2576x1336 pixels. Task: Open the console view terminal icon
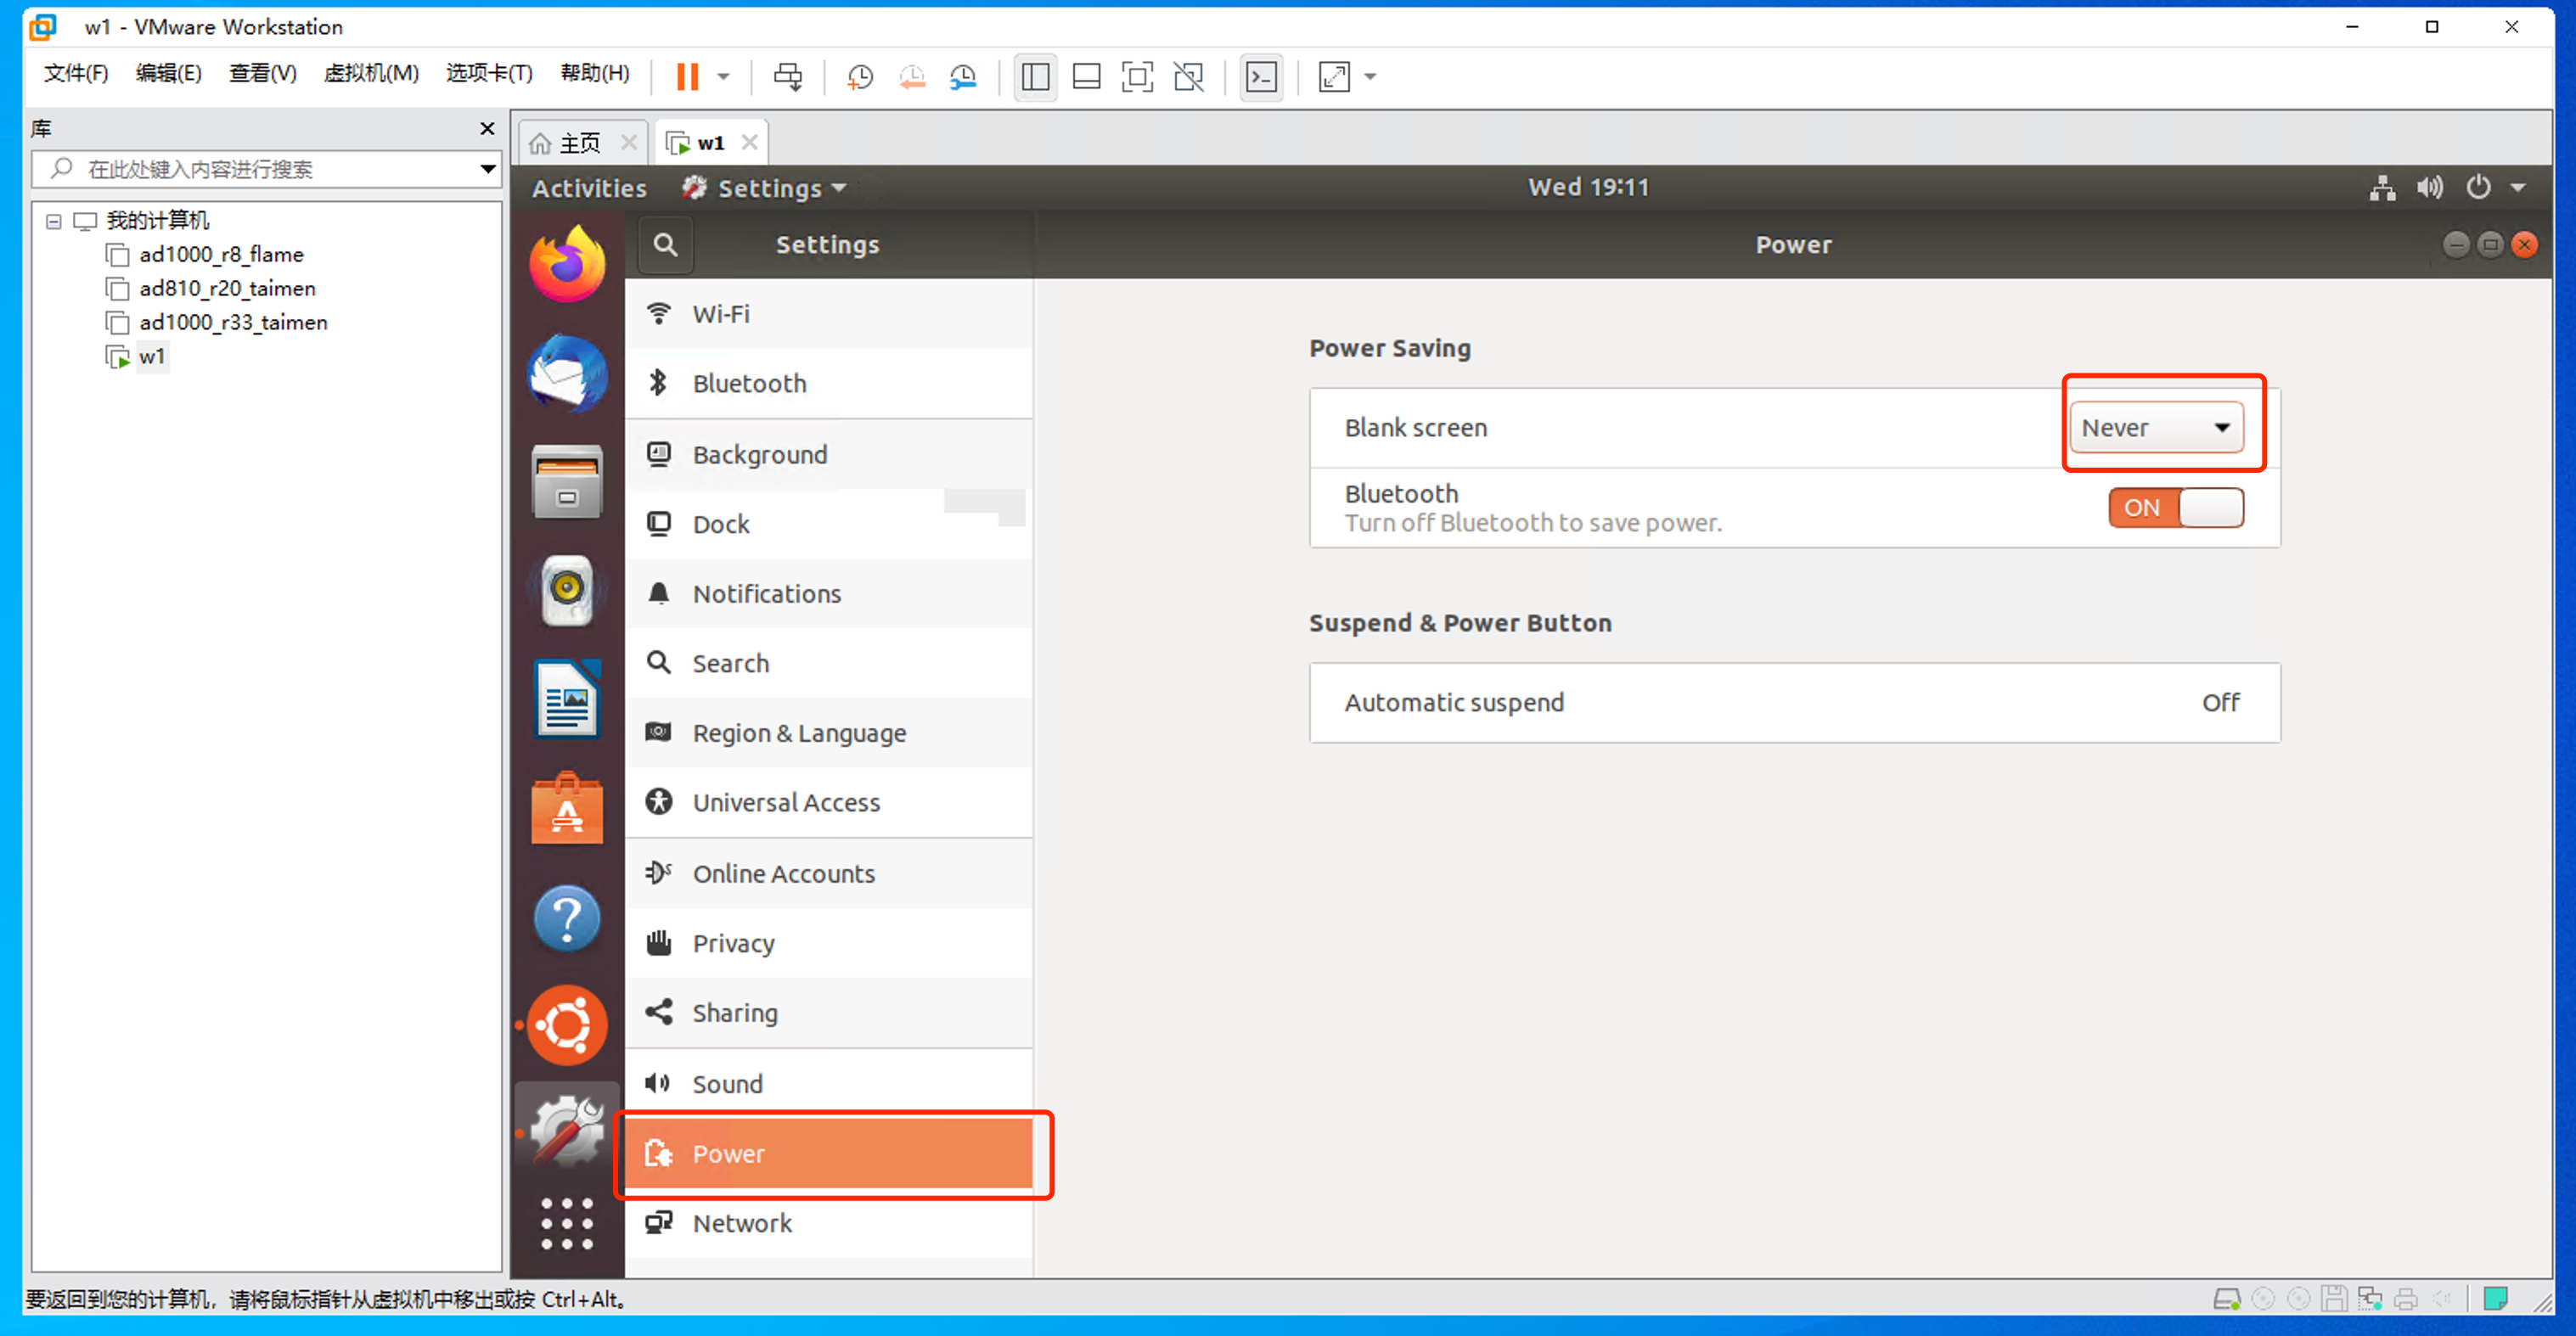coord(1261,77)
